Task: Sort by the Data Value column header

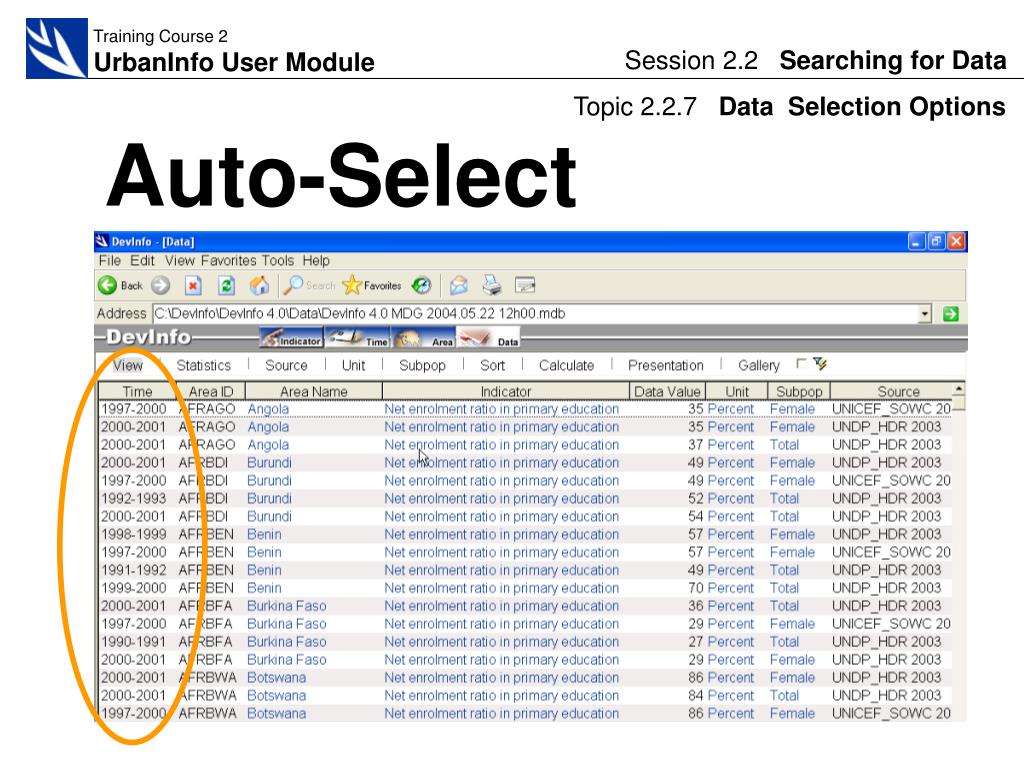Action: pos(667,391)
